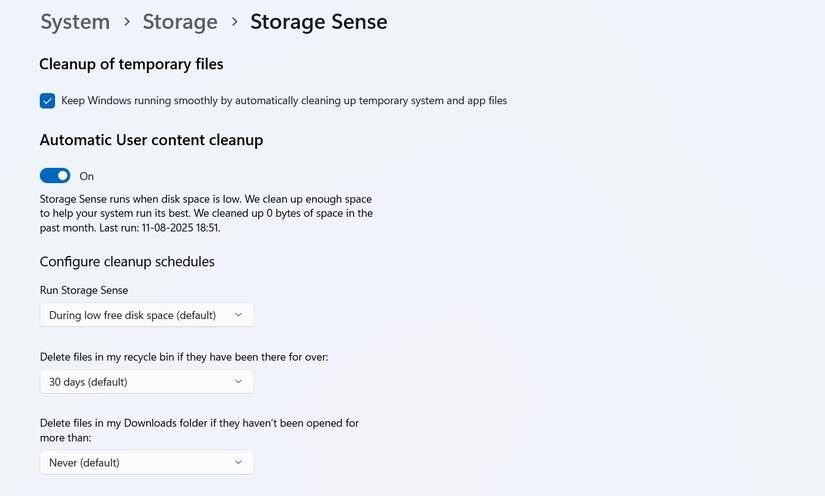Click the "Run Storage Sense" field label
This screenshot has height=496, width=825.
84,290
